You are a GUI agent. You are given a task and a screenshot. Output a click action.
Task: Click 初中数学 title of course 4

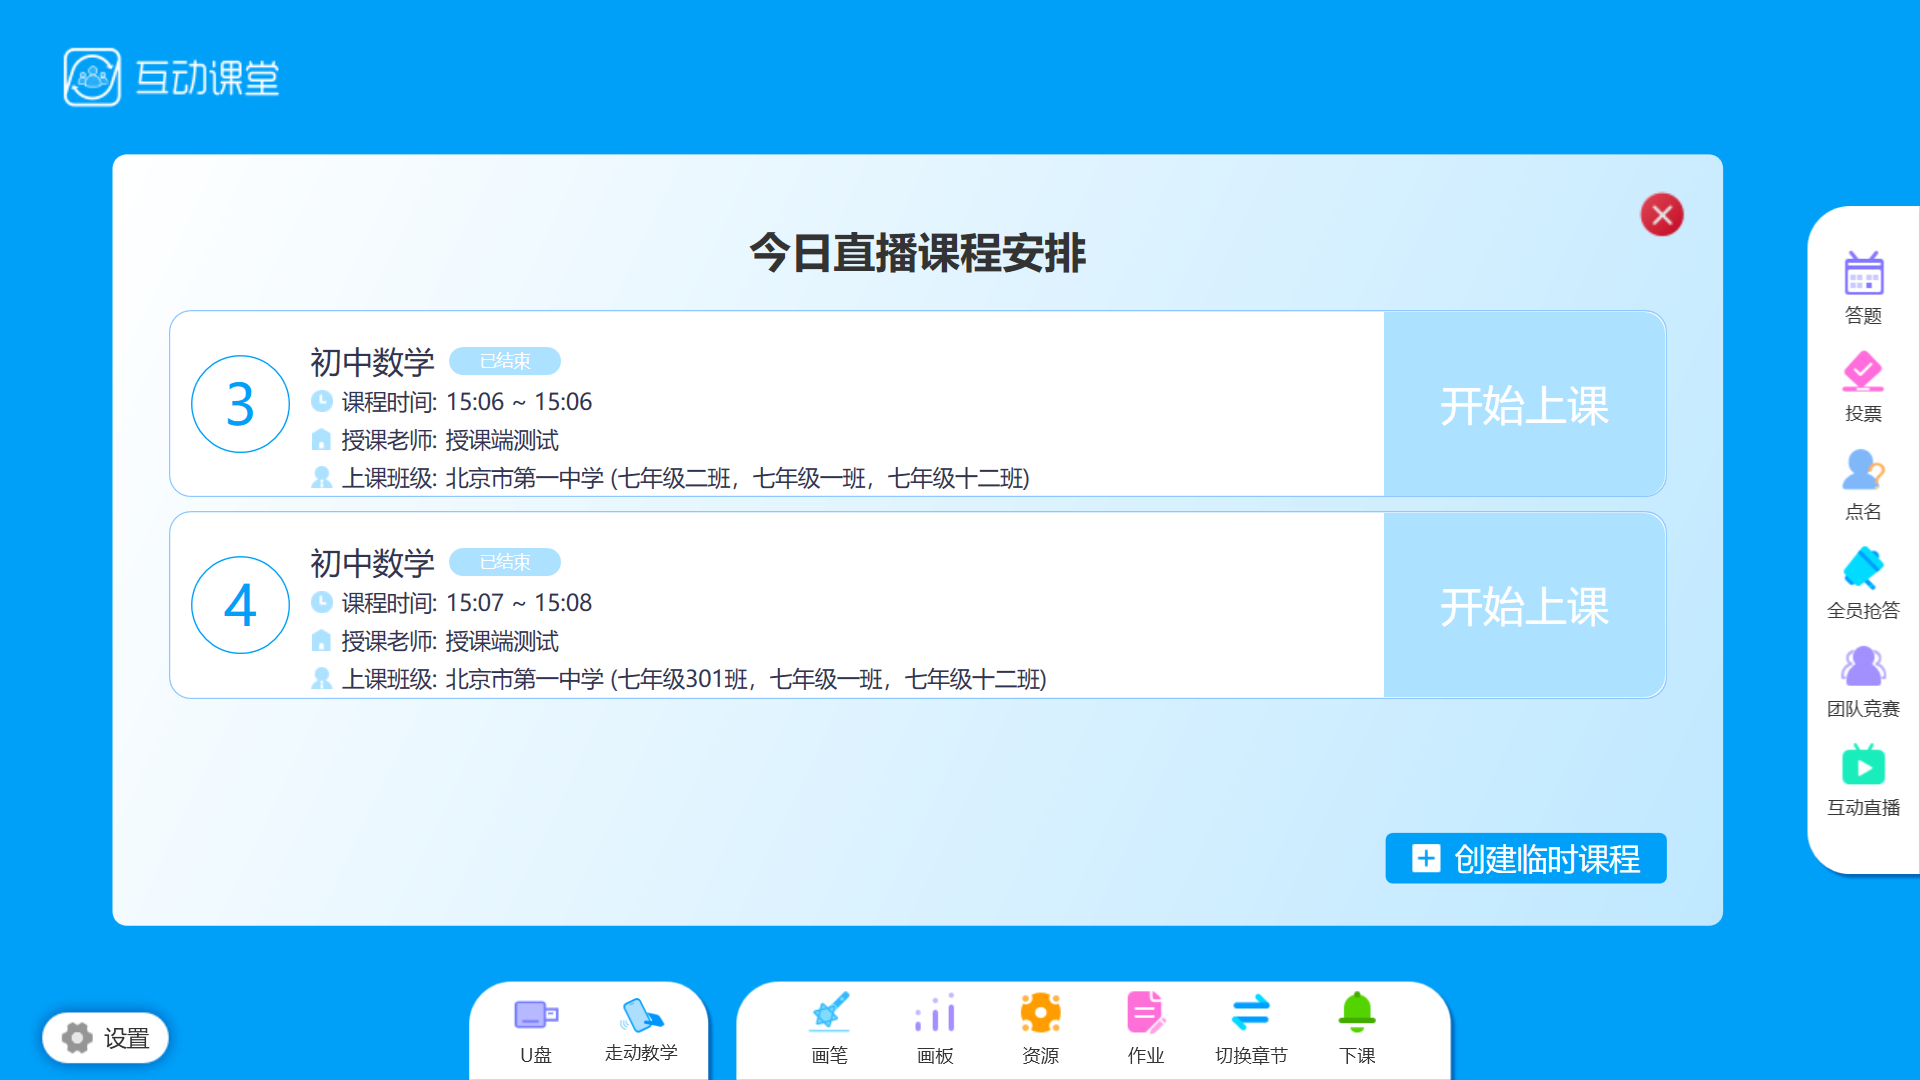pos(372,563)
